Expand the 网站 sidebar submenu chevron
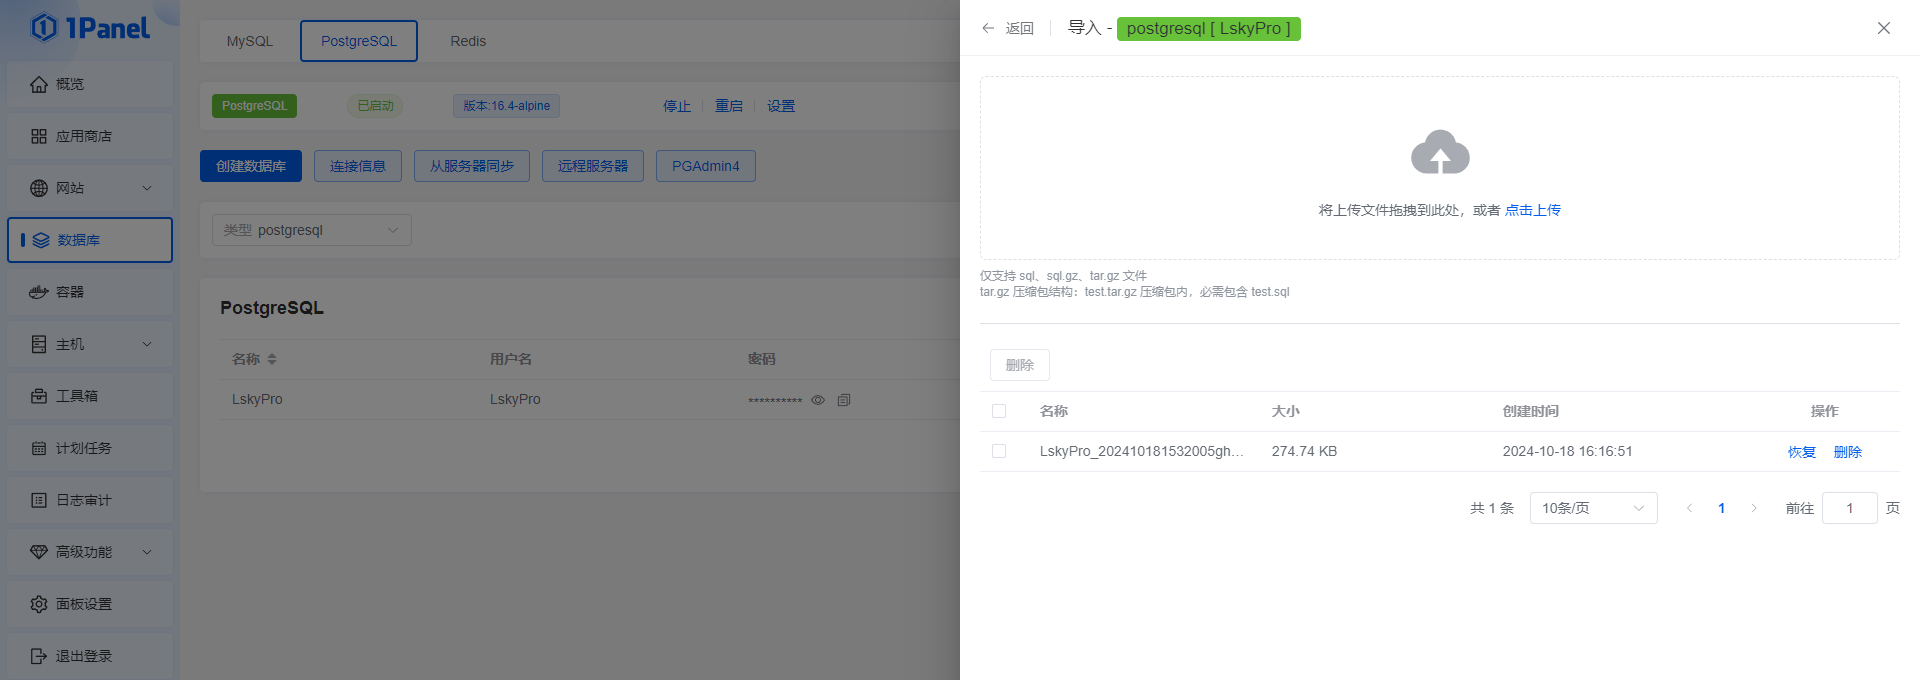This screenshot has height=680, width=1920. pos(147,188)
